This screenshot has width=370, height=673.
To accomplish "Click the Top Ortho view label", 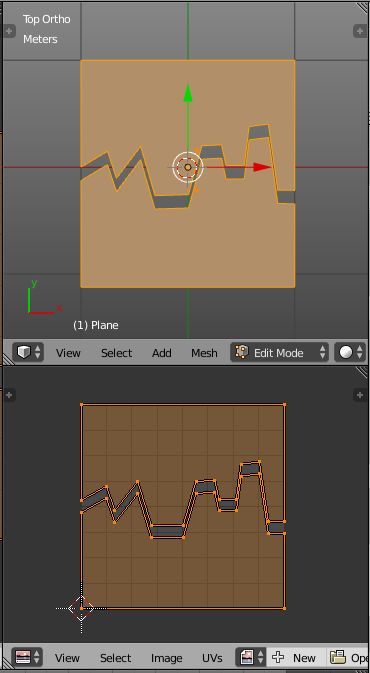I will (x=46, y=19).
